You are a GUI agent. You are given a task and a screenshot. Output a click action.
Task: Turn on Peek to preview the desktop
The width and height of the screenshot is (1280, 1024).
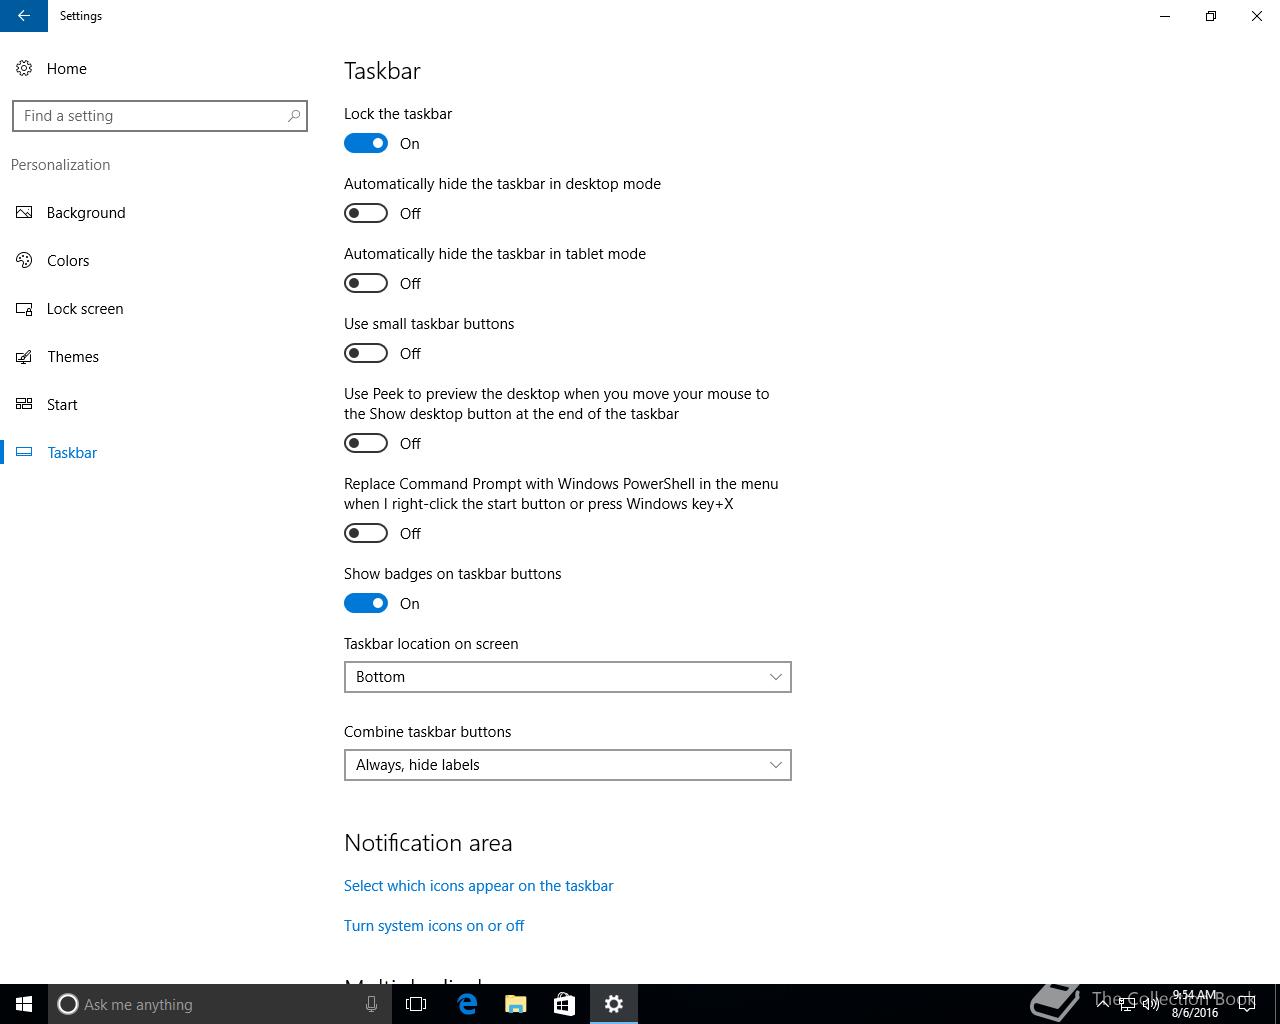tap(366, 443)
